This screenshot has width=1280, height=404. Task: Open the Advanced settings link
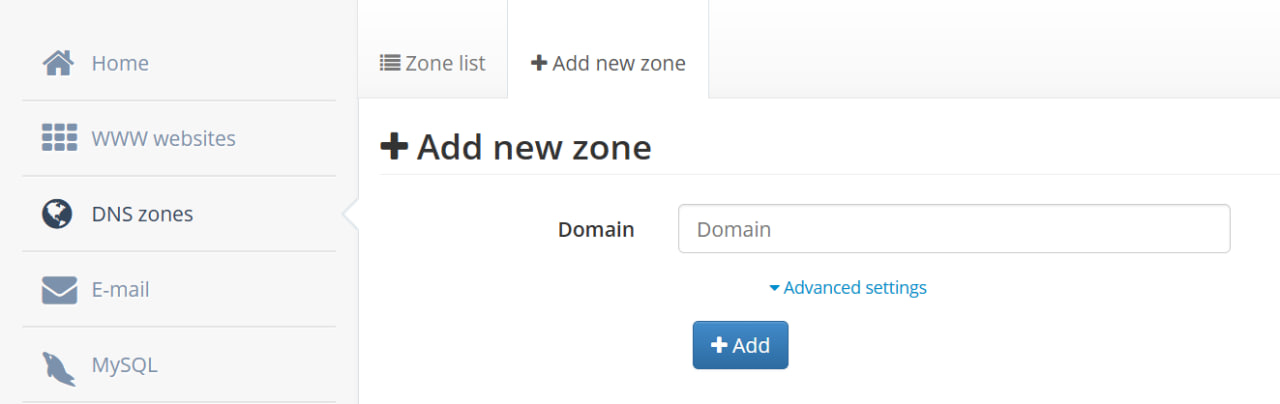point(855,288)
